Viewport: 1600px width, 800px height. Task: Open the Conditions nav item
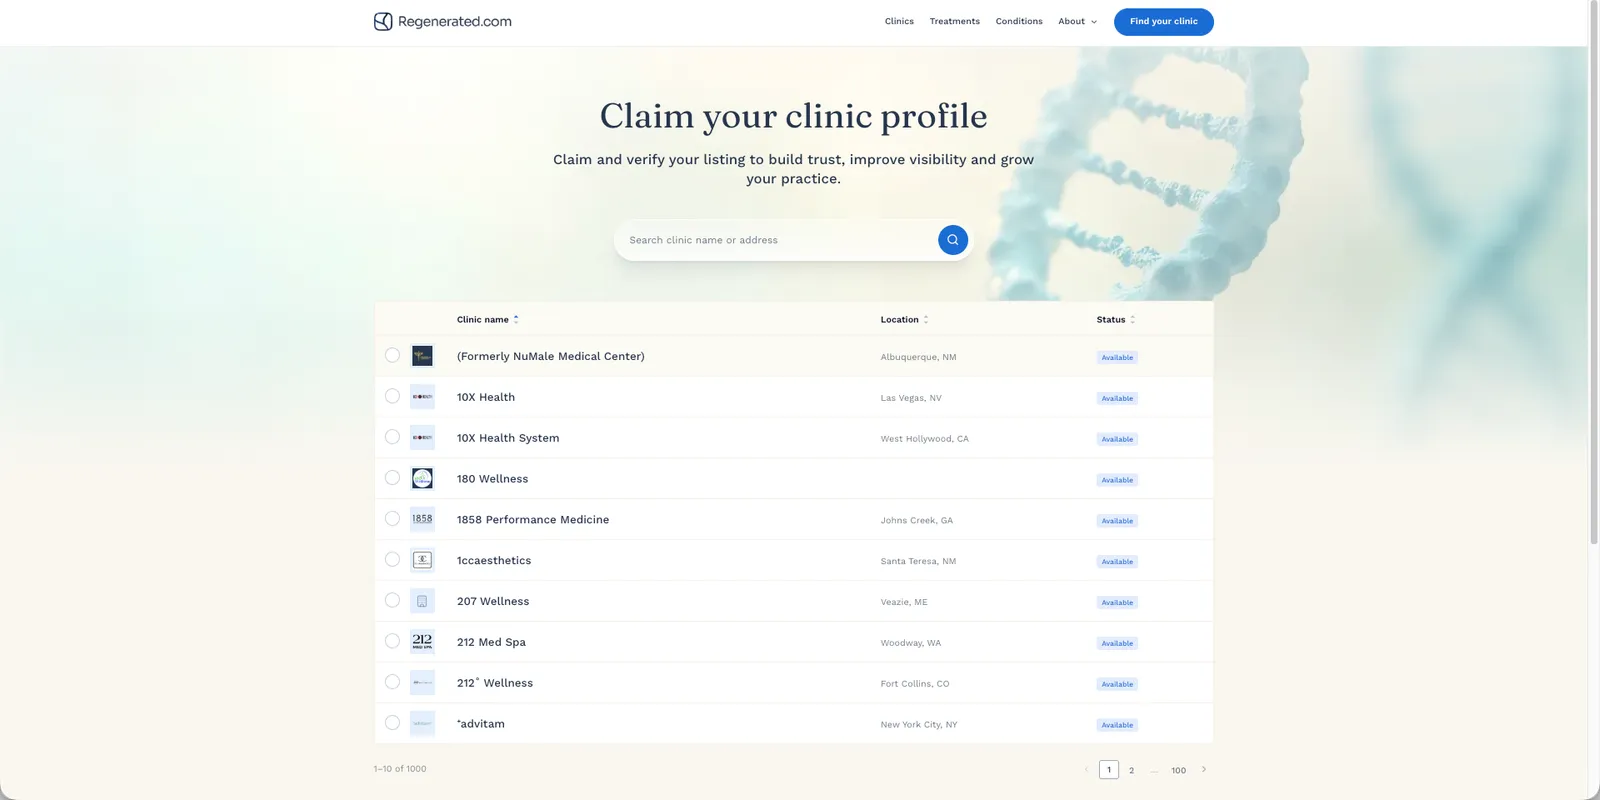click(x=1019, y=21)
